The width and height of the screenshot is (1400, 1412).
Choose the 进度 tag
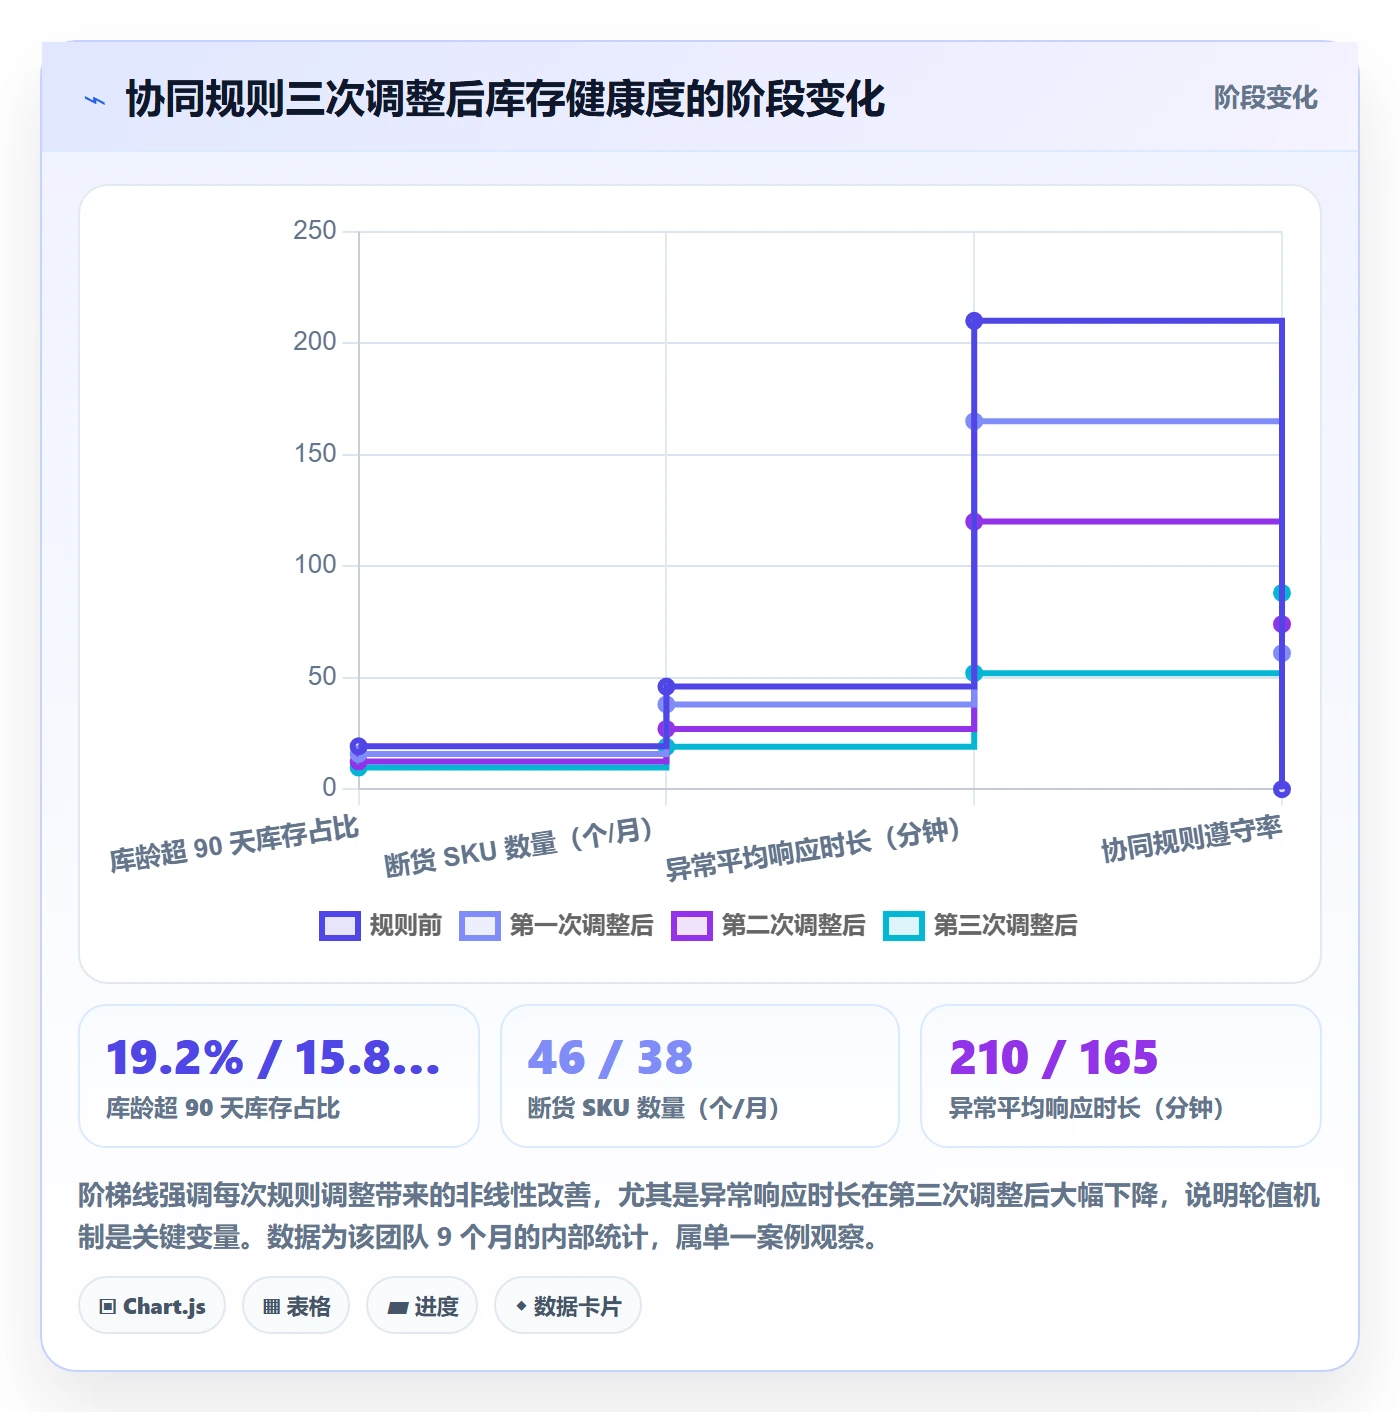point(422,1306)
